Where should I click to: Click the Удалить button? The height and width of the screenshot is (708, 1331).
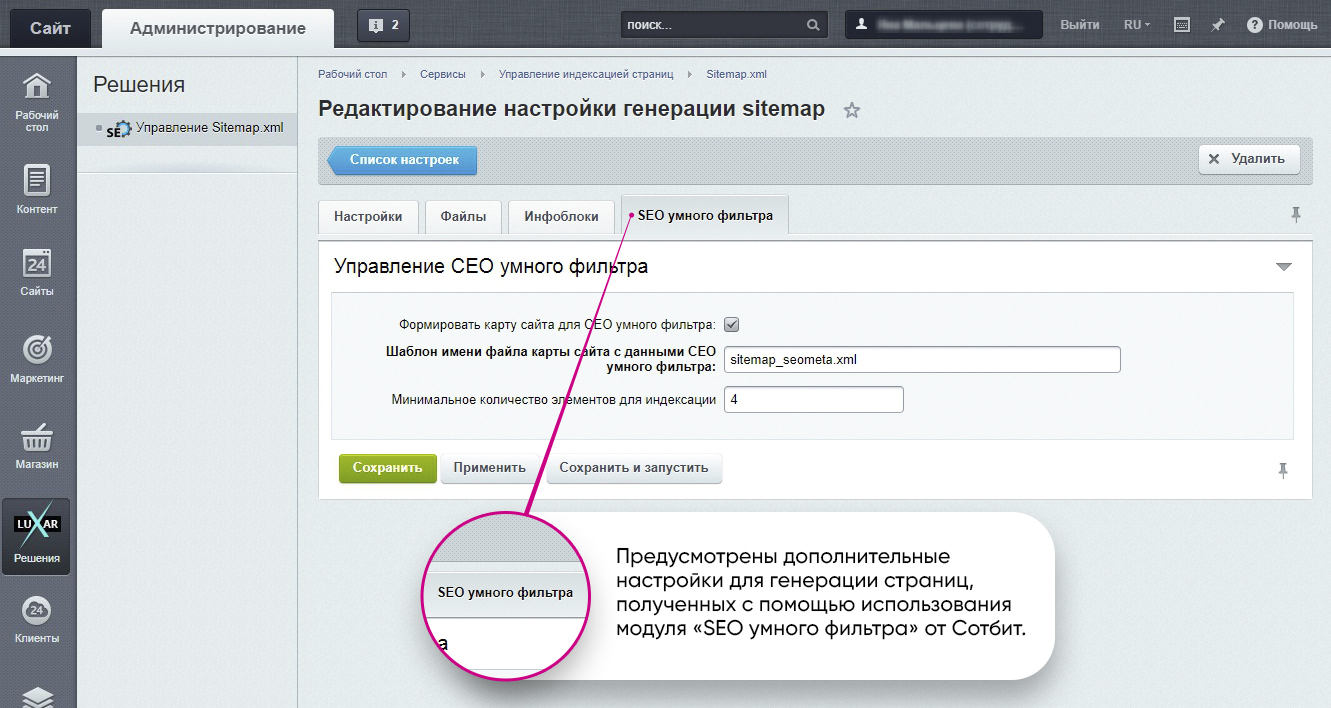click(x=1249, y=159)
